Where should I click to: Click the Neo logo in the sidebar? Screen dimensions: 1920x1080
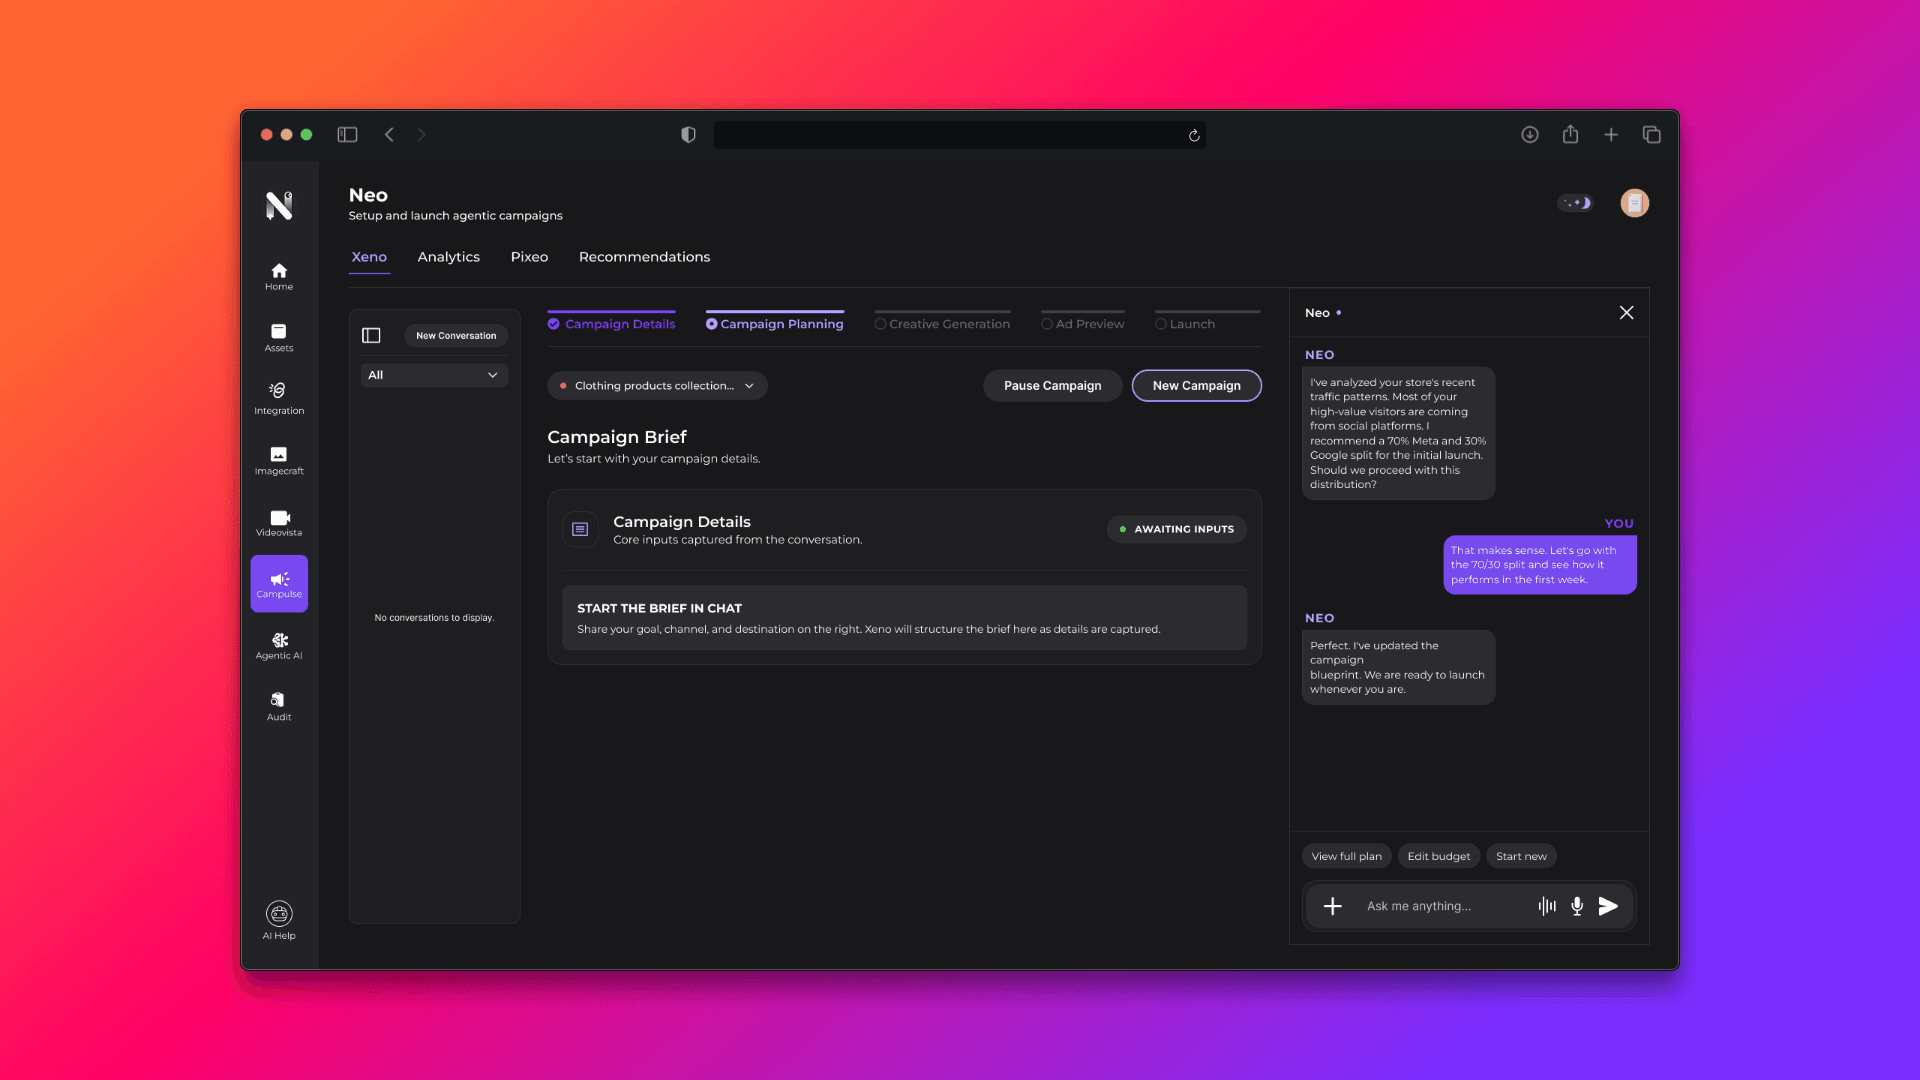pos(279,205)
